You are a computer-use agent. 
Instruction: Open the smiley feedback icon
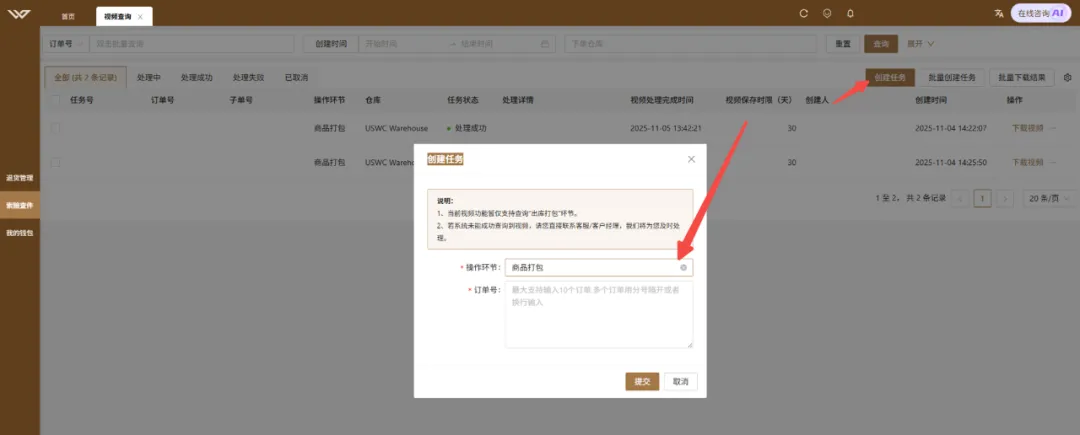(827, 13)
